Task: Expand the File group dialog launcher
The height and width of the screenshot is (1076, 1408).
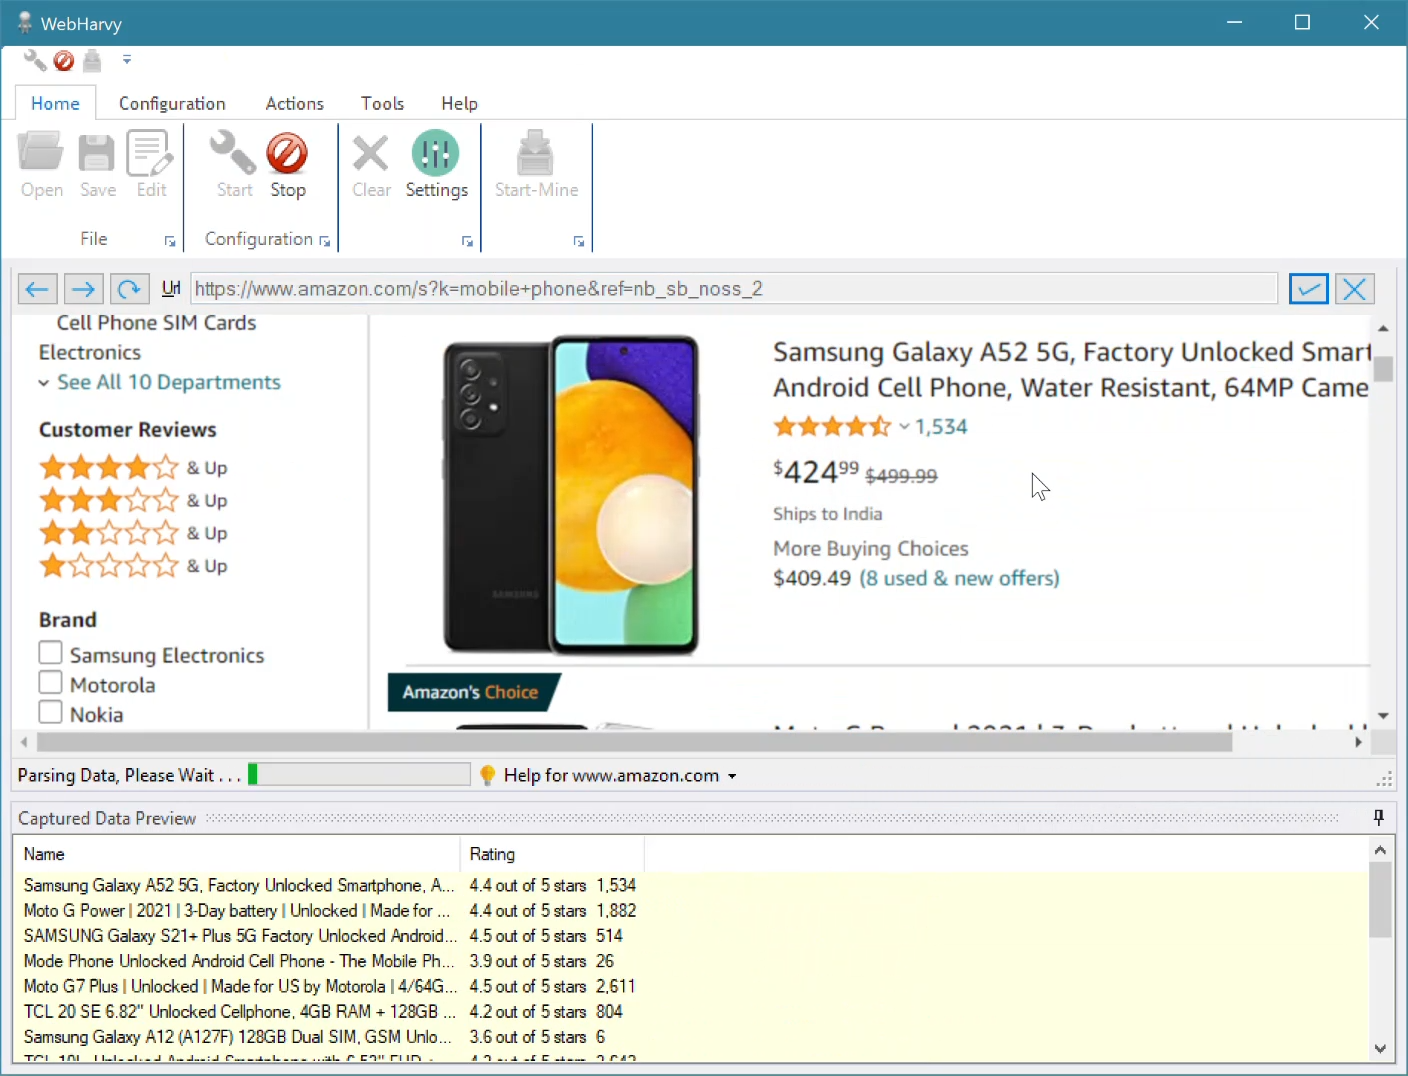Action: pyautogui.click(x=170, y=241)
